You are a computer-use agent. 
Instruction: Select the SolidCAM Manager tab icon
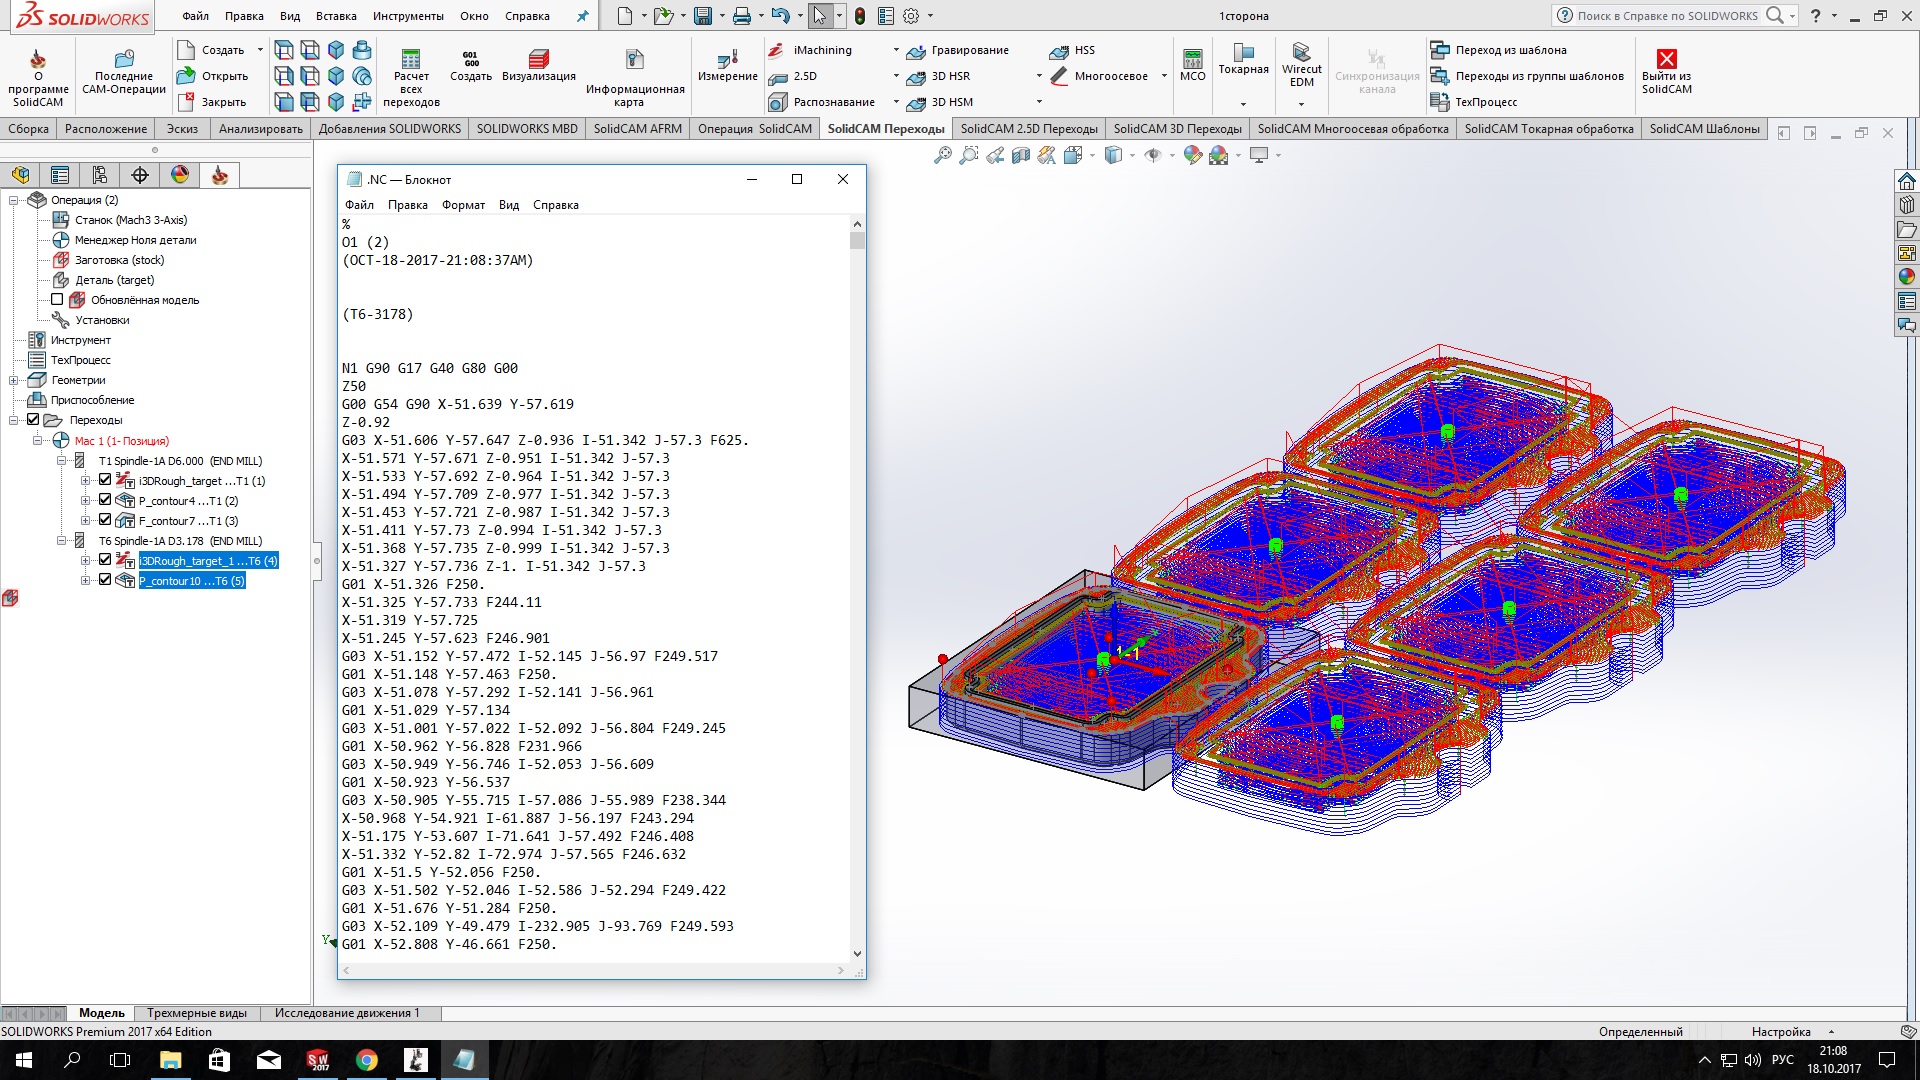[220, 175]
